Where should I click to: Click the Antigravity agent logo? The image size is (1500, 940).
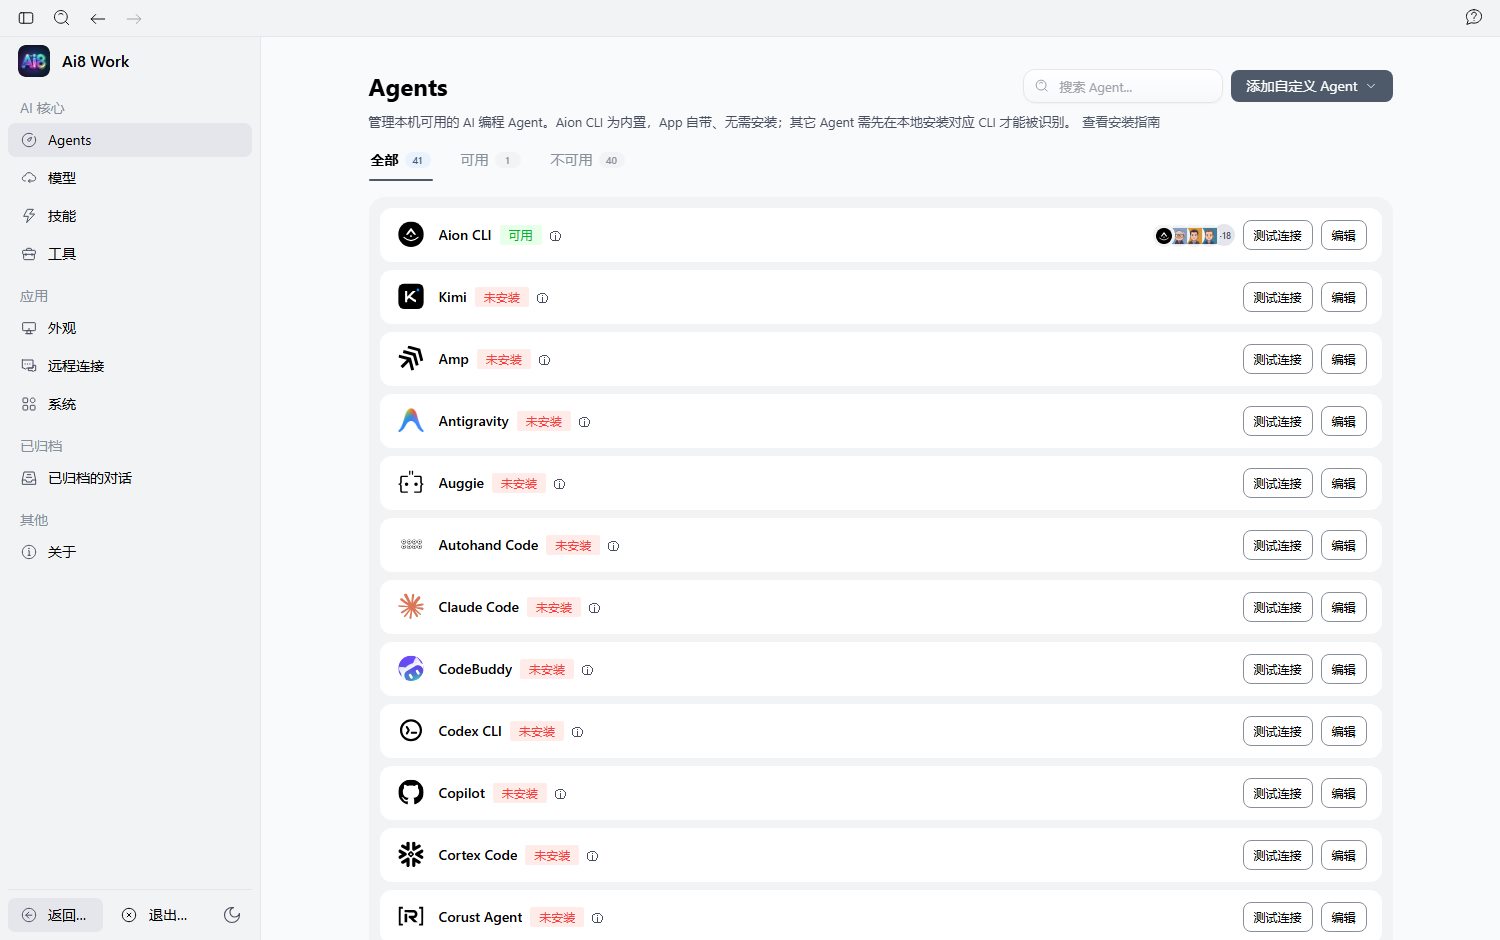411,421
